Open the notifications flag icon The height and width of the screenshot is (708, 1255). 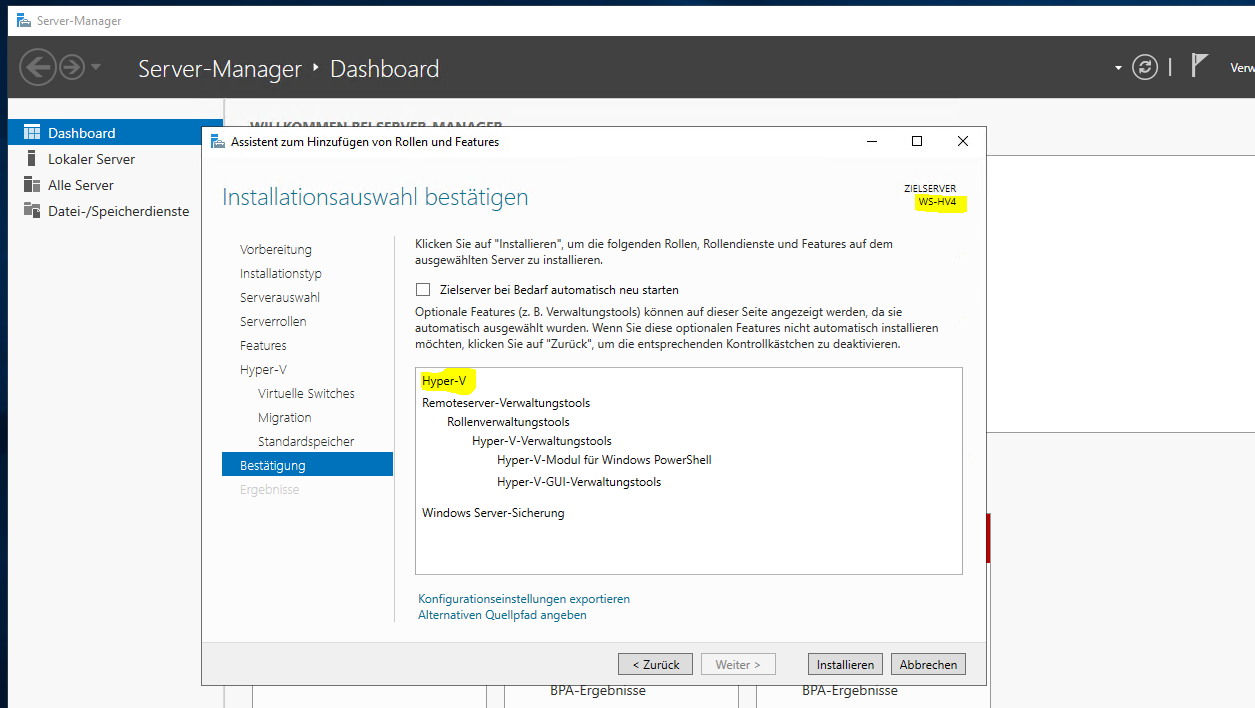(x=1199, y=66)
